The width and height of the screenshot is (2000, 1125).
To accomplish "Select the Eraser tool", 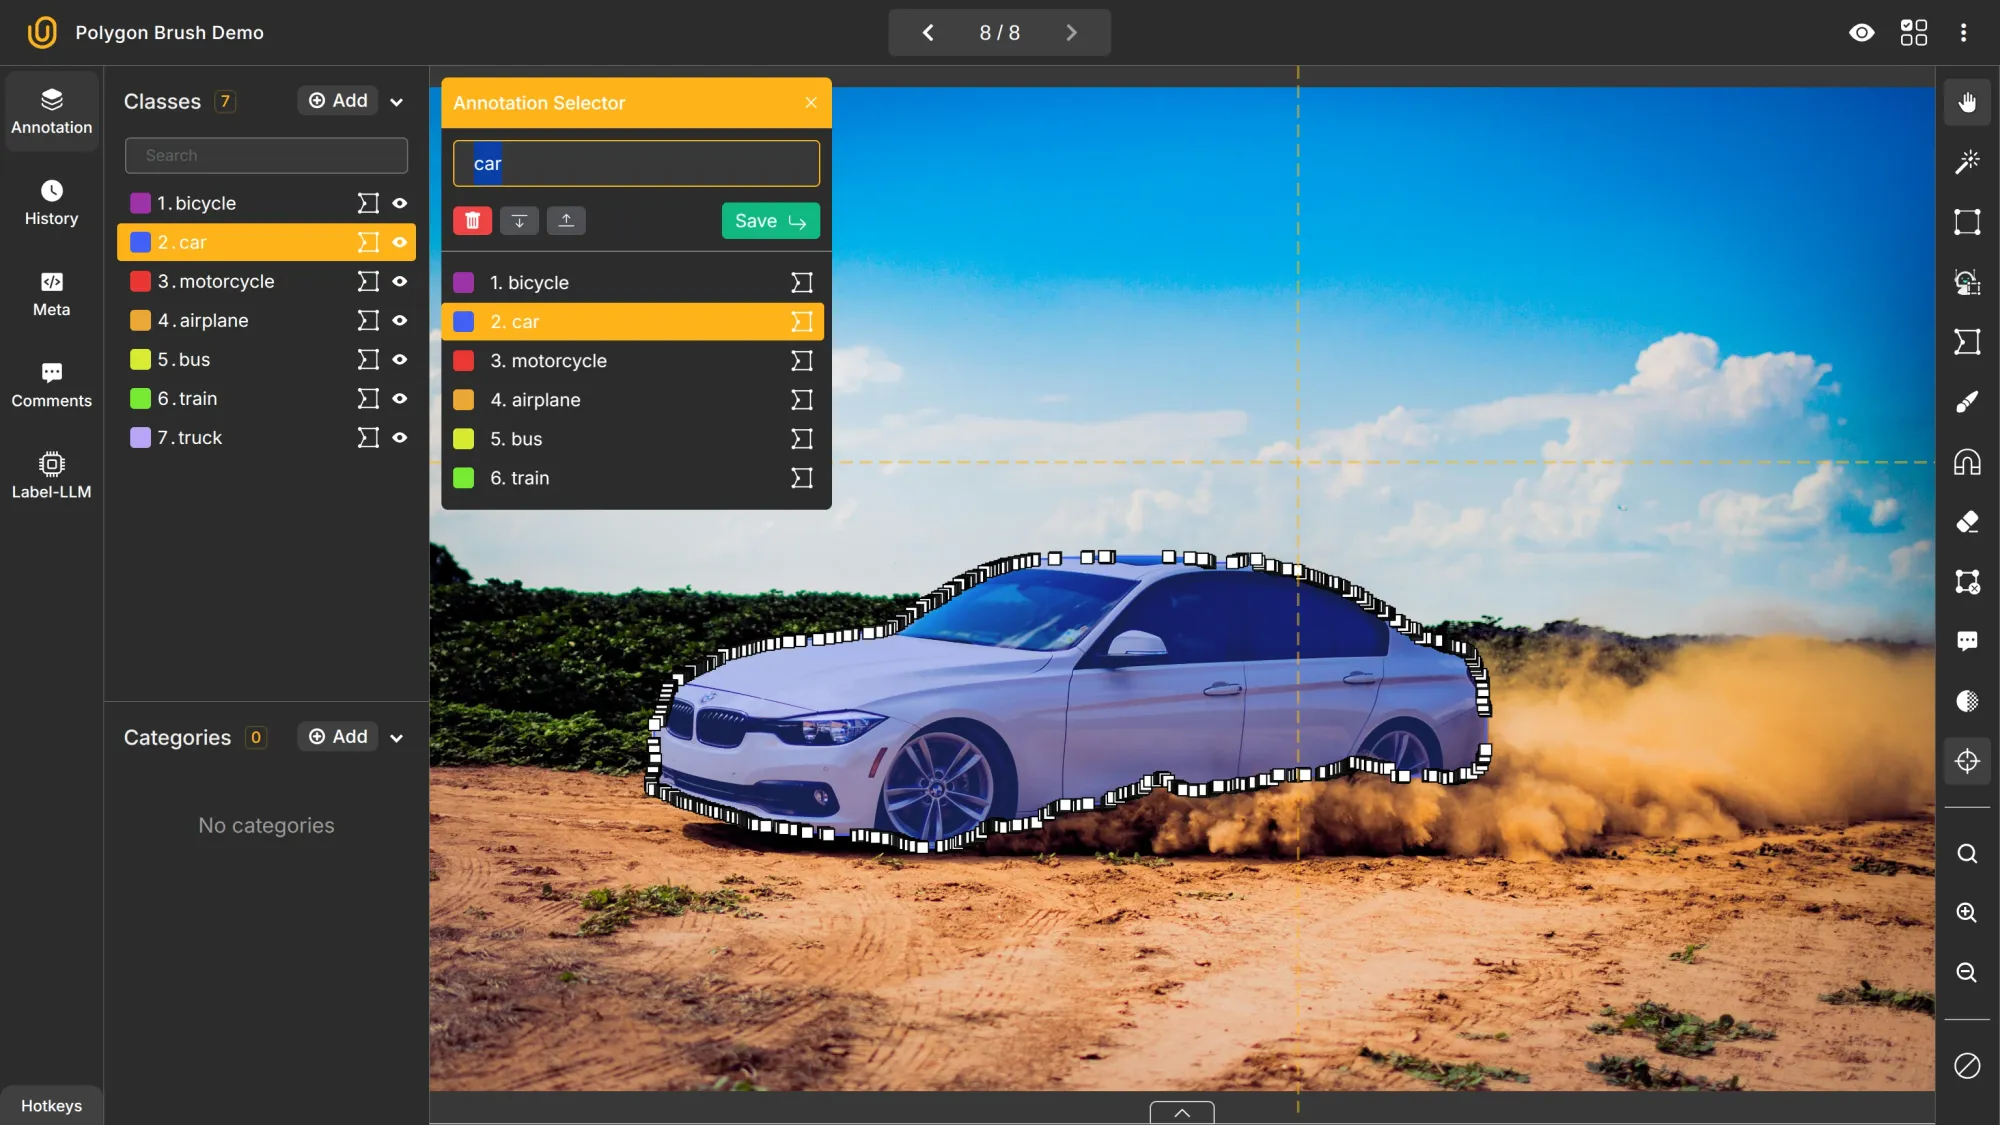I will [1967, 522].
